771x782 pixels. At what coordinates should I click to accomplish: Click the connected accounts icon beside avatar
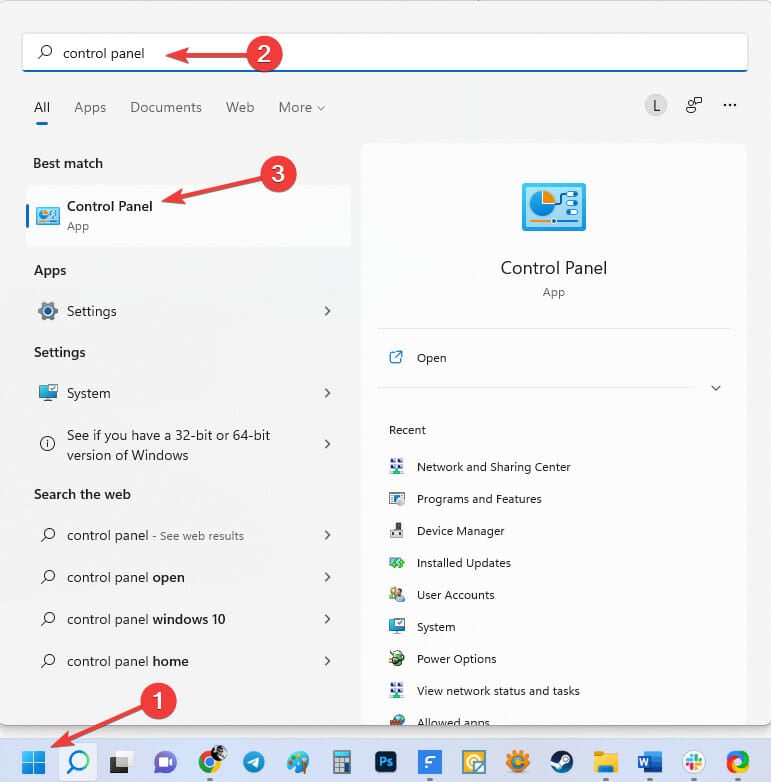(693, 105)
